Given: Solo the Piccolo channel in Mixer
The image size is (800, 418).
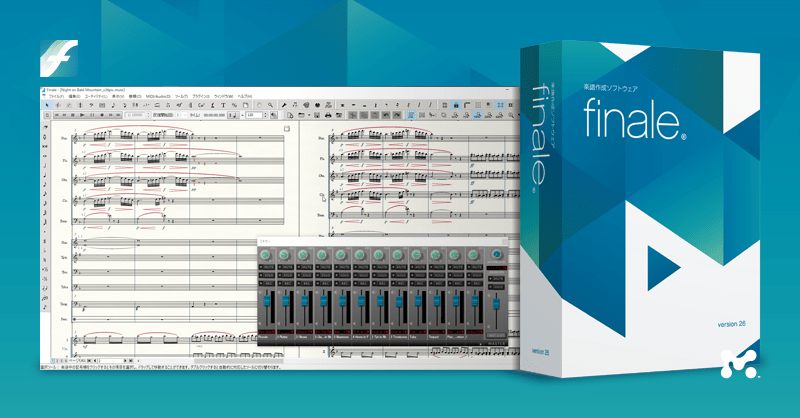Looking at the screenshot, I should click(266, 275).
